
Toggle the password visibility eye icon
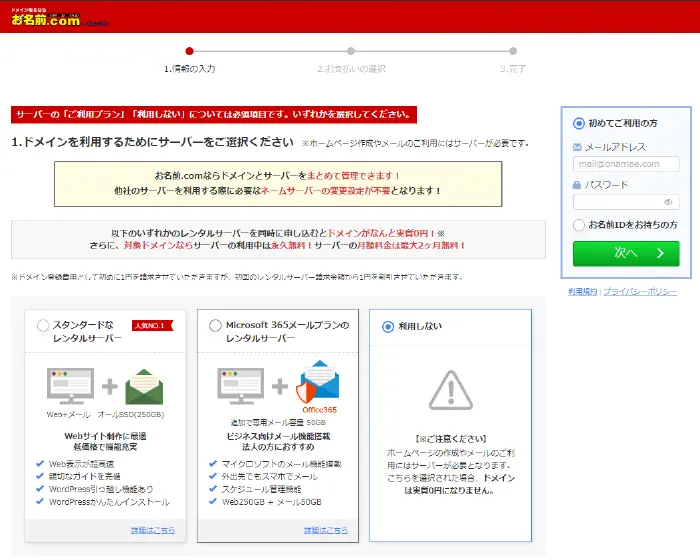[x=668, y=202]
